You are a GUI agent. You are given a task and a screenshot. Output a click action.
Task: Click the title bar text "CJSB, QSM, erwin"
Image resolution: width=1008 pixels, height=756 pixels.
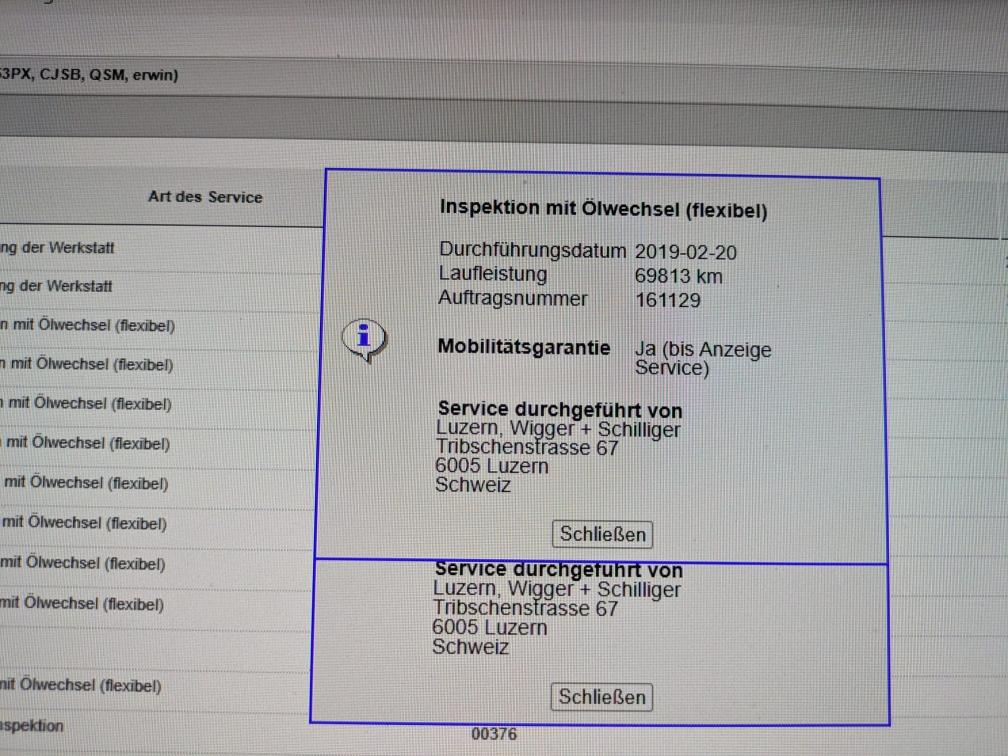point(110,74)
